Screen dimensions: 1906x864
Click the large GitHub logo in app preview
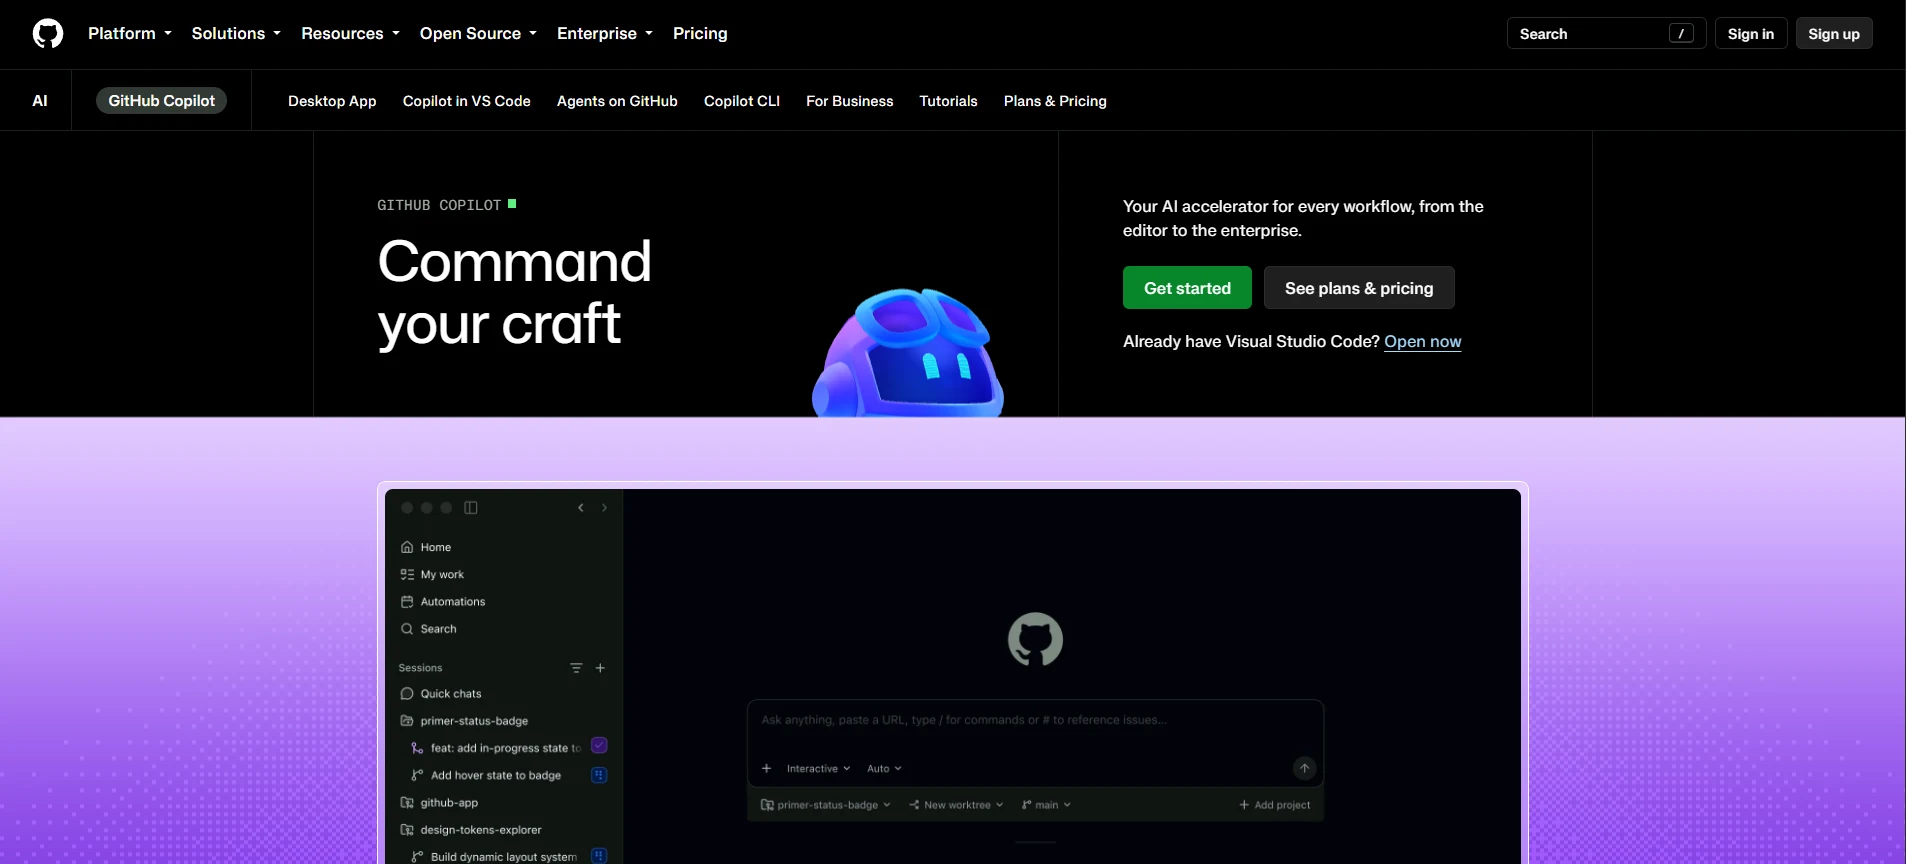click(1035, 639)
